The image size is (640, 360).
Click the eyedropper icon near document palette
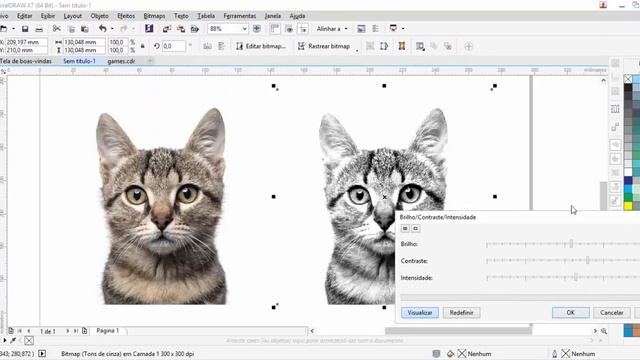click(13, 340)
